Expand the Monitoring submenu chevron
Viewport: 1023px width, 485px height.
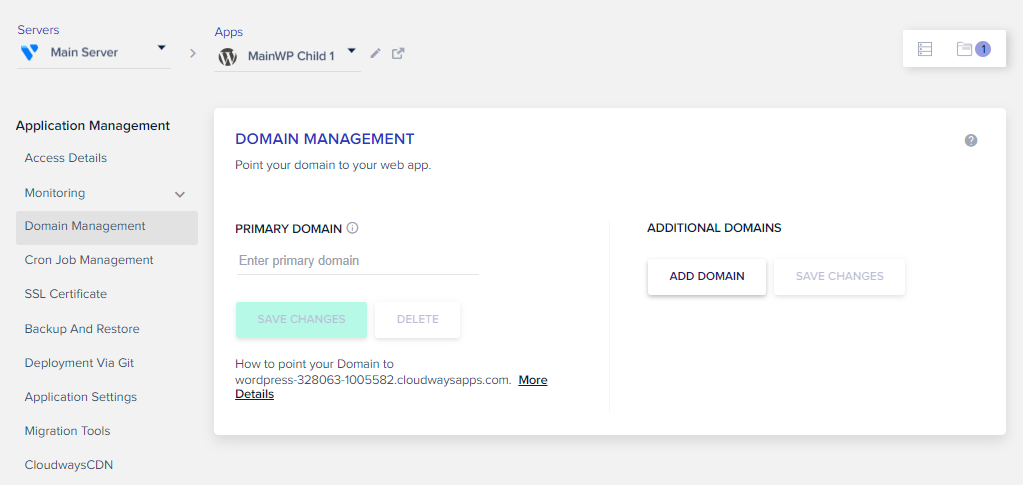180,194
